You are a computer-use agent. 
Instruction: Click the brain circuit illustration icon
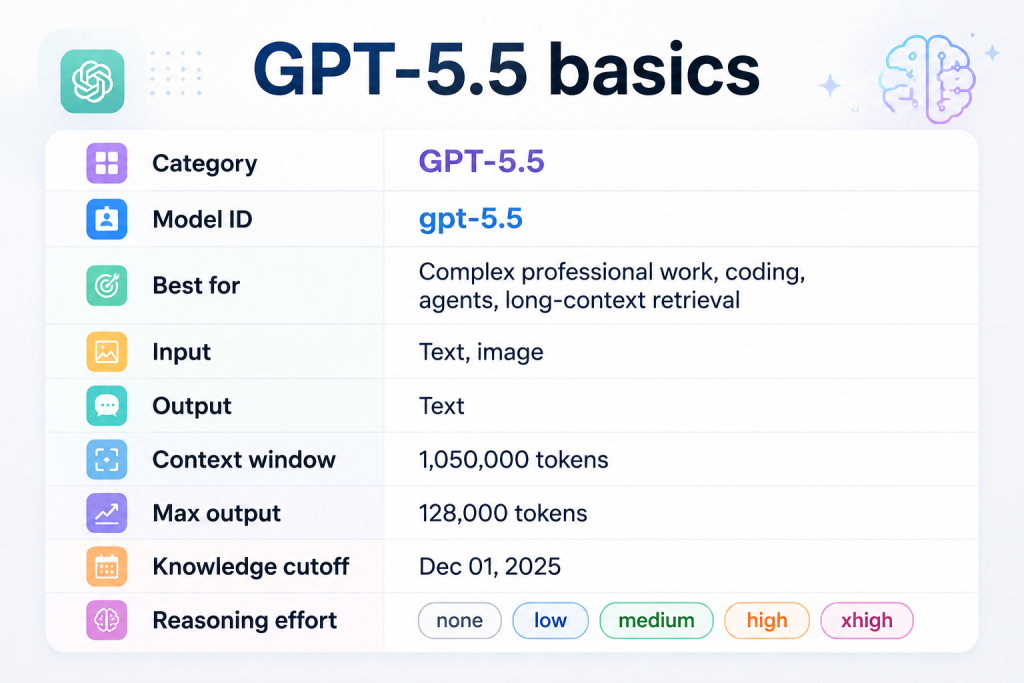point(926,79)
